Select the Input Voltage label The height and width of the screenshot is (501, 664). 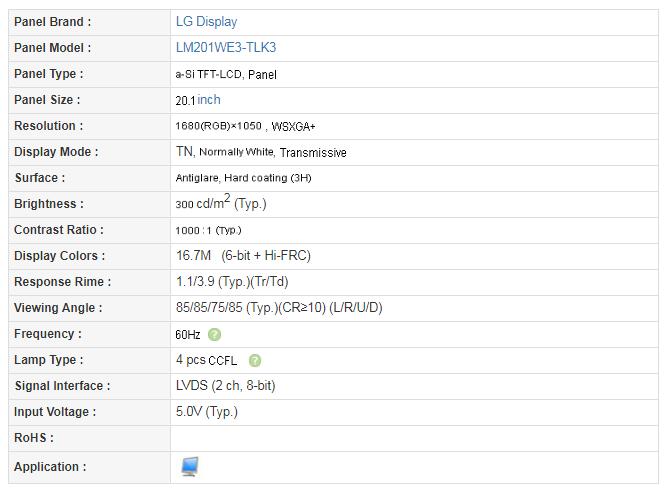pos(55,412)
